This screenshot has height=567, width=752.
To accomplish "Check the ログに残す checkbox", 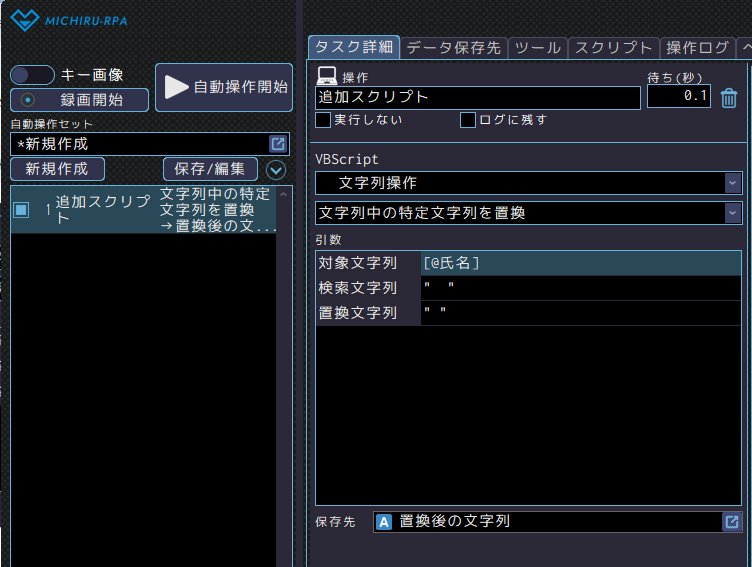I will coord(468,120).
